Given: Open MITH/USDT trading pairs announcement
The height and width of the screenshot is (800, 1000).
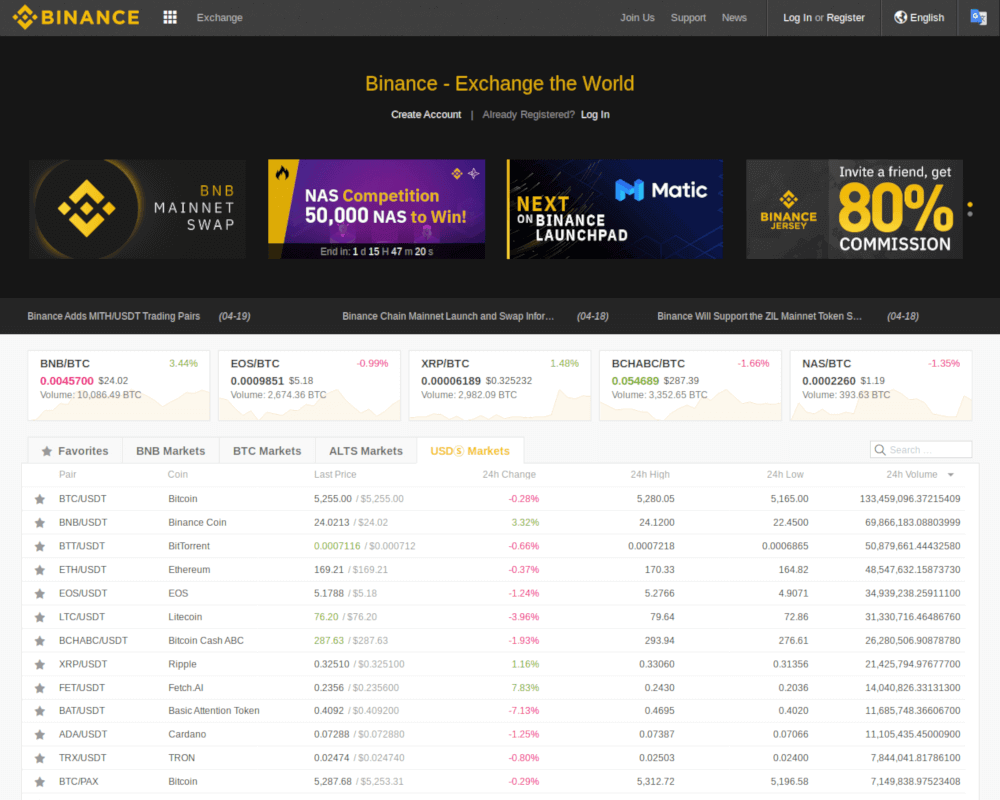Looking at the screenshot, I should tap(114, 316).
